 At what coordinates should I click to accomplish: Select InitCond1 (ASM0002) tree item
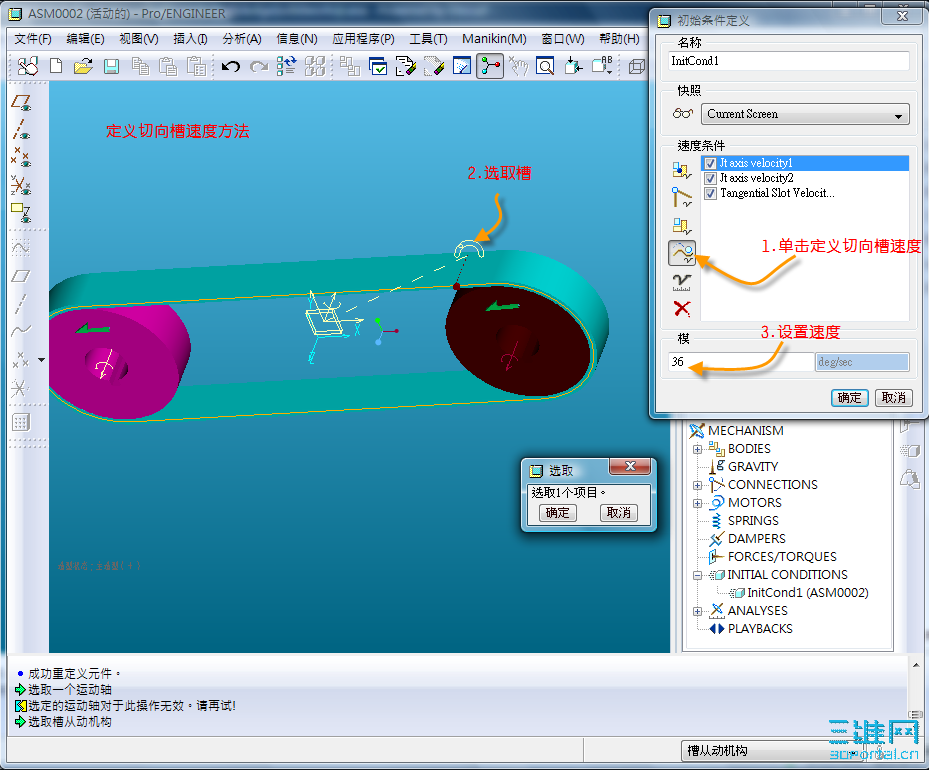pyautogui.click(x=807, y=593)
